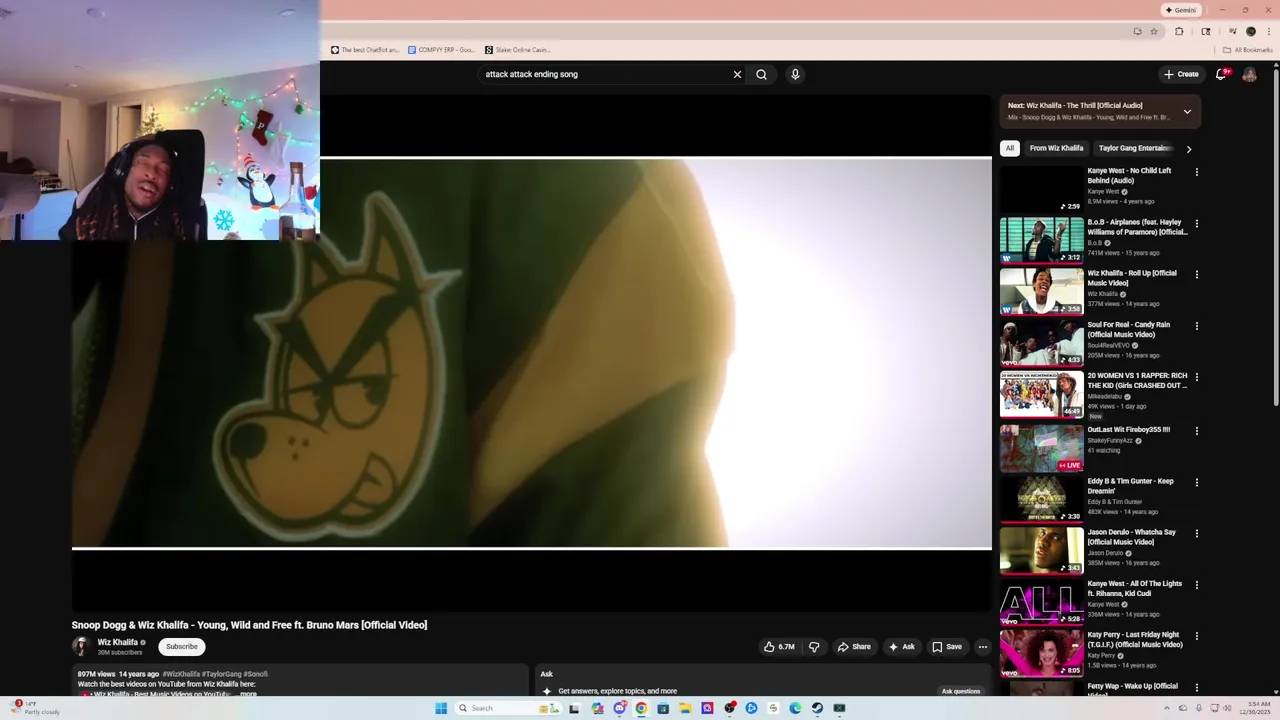Open Chrome from the taskbar
The height and width of the screenshot is (720, 1280).
[641, 708]
